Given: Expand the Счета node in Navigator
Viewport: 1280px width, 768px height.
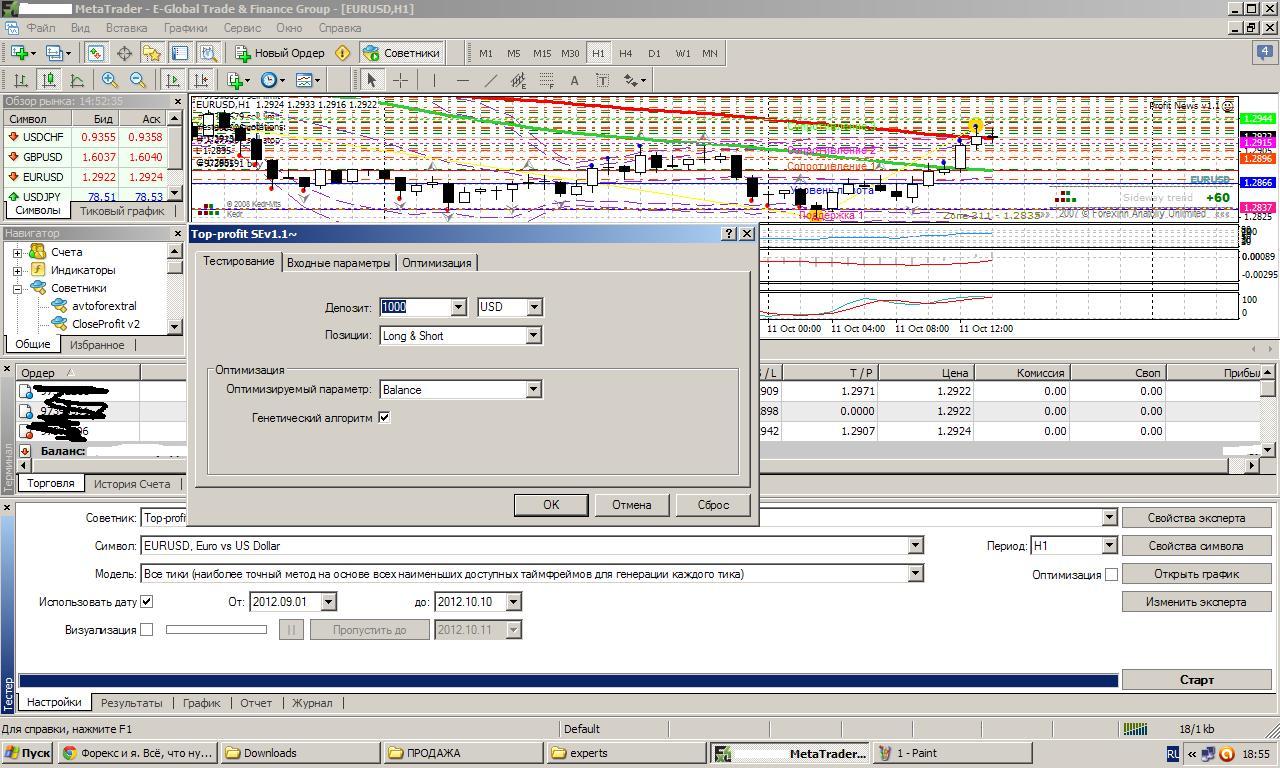Looking at the screenshot, I should tap(17, 252).
